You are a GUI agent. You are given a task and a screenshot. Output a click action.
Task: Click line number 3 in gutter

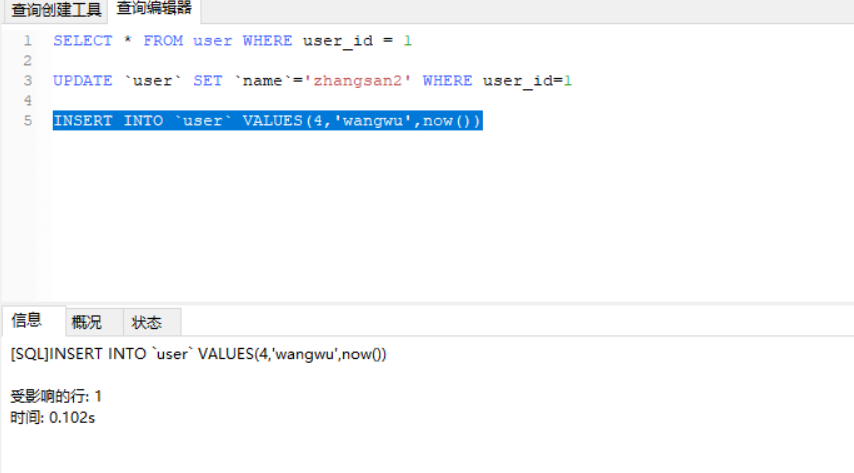[x=28, y=81]
